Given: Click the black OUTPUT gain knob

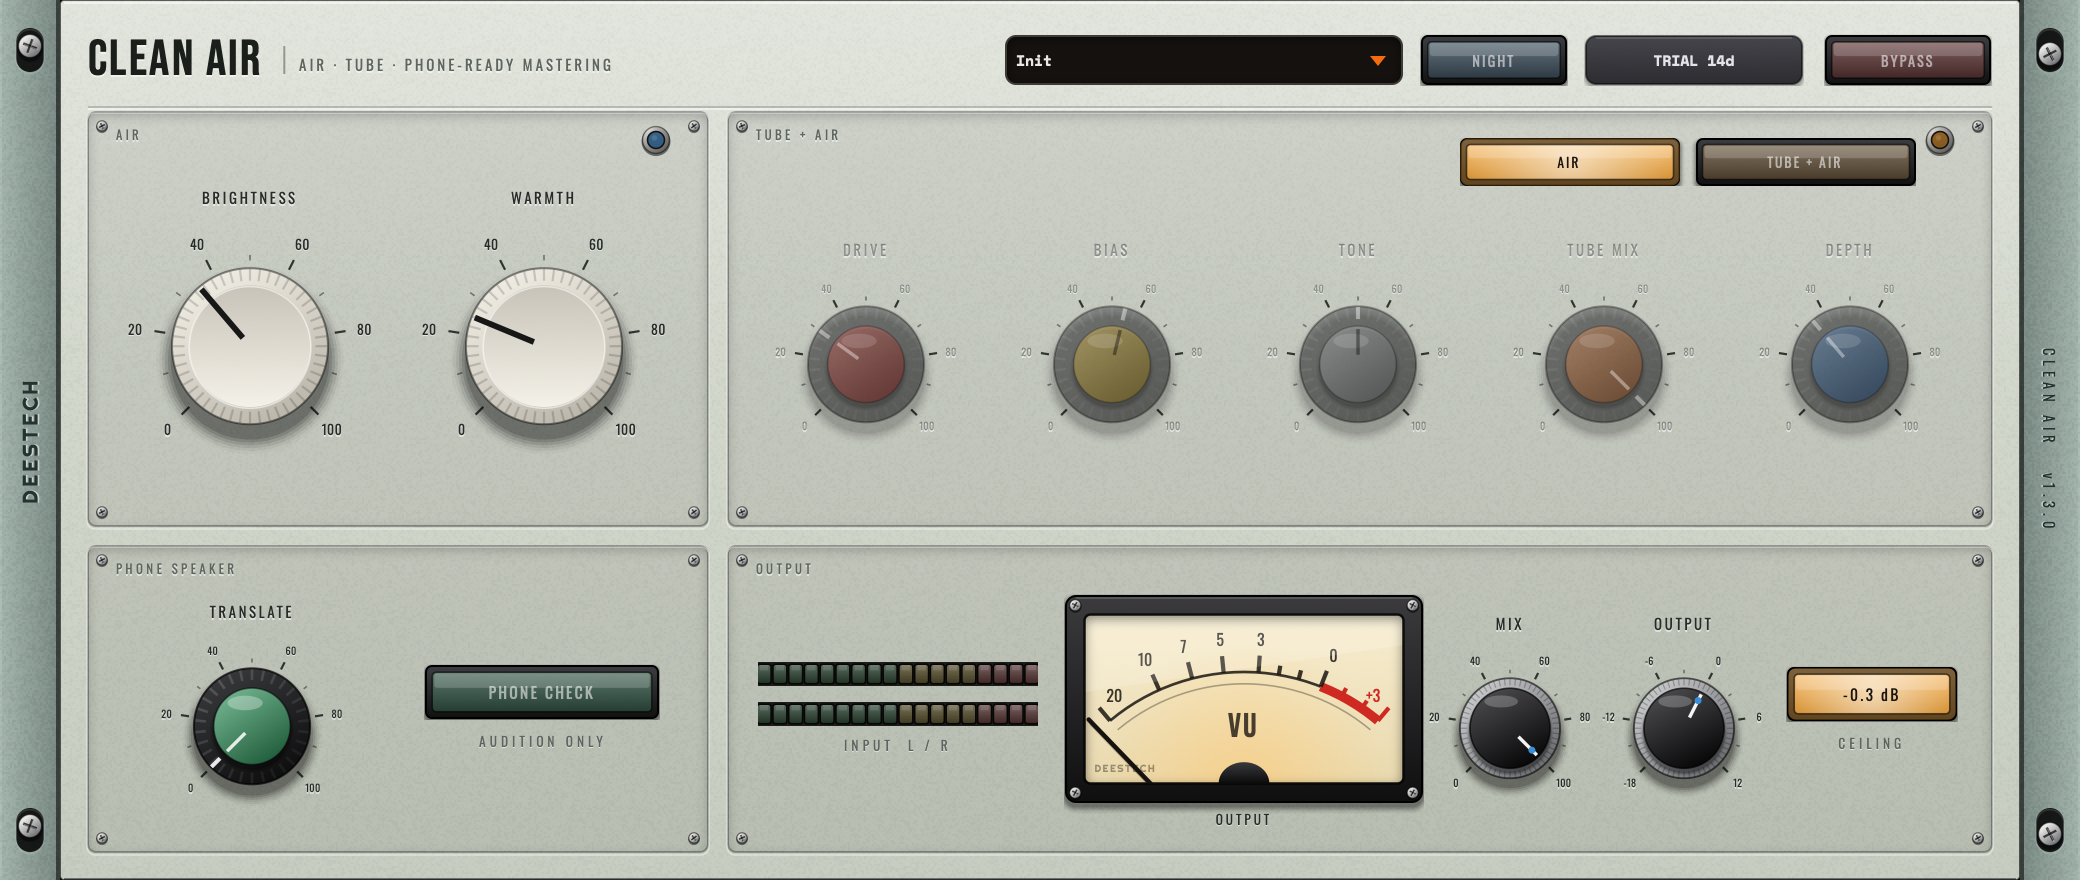Looking at the screenshot, I should click(x=1684, y=728).
